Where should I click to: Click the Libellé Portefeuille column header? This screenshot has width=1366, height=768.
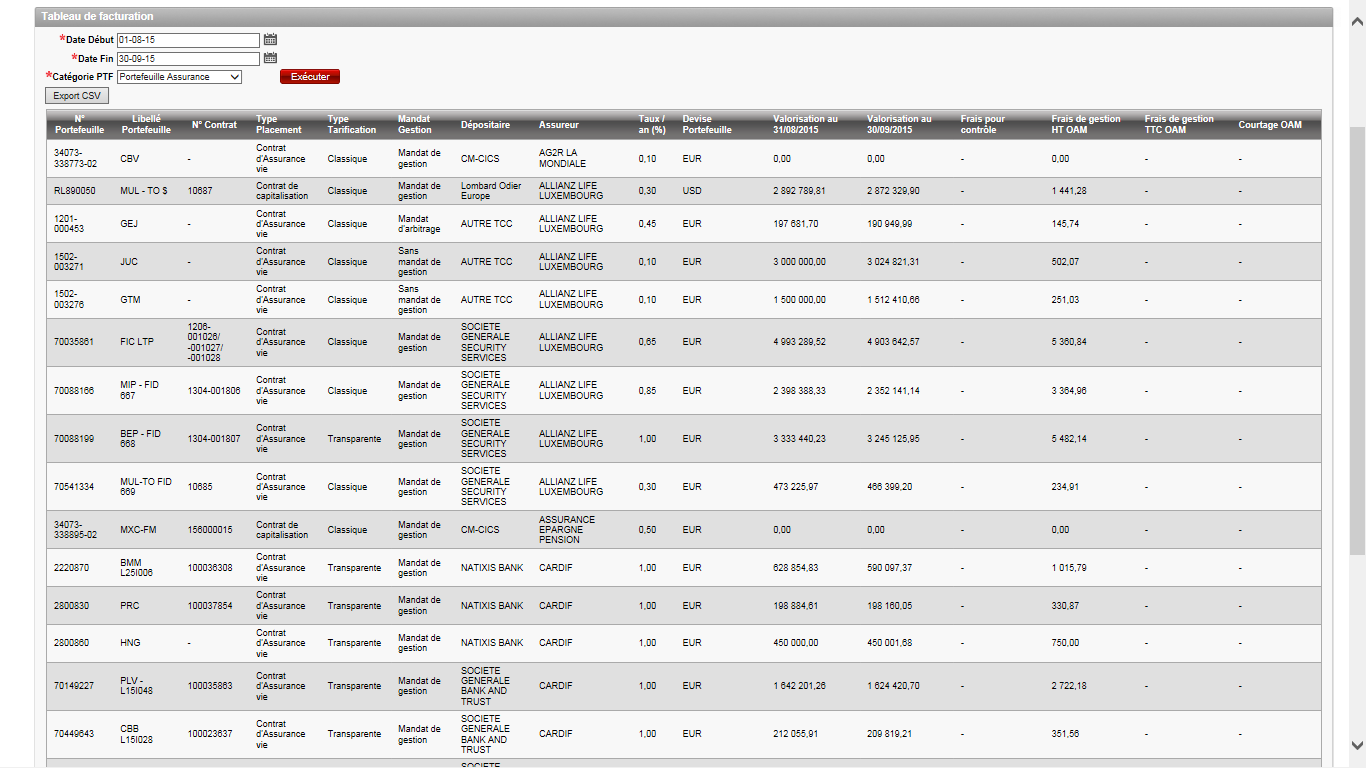[x=146, y=124]
